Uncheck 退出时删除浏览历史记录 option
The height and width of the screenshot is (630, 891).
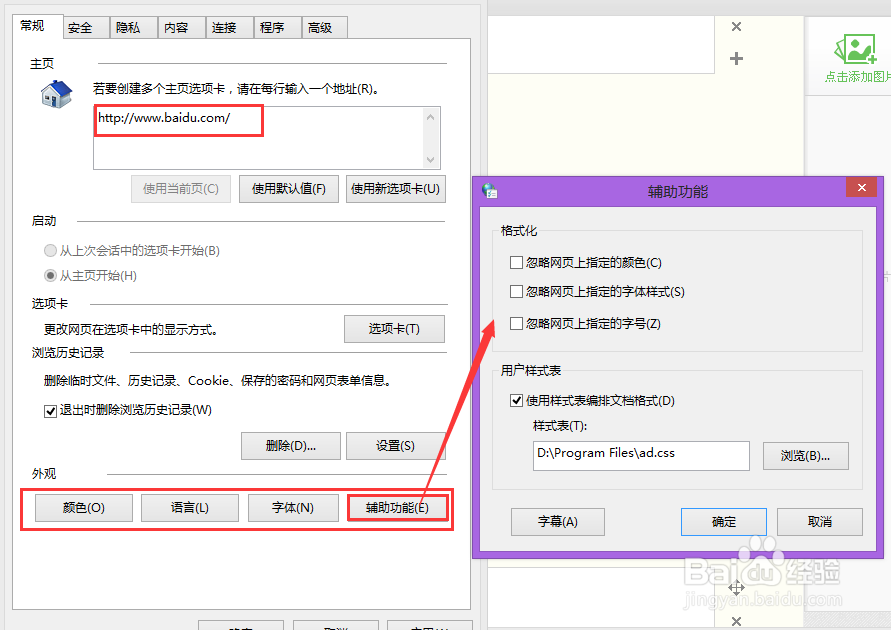[x=50, y=411]
